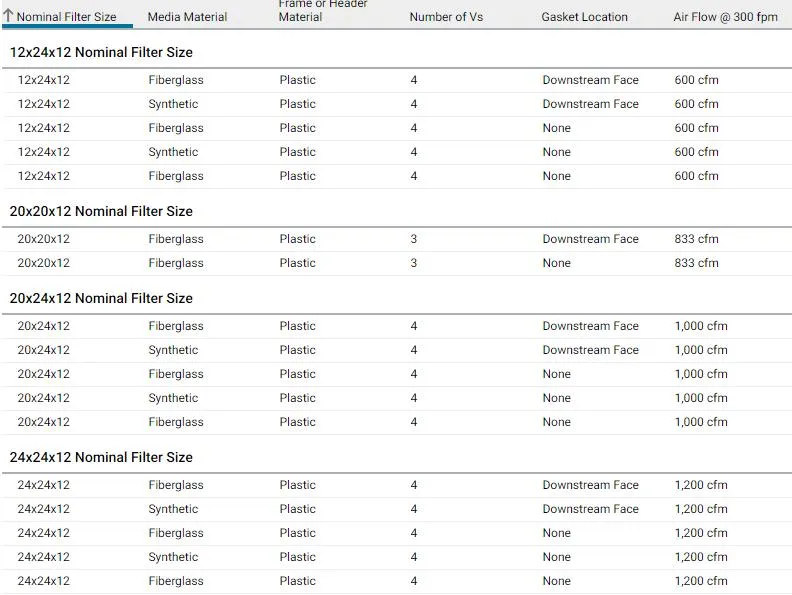
Task: Collapse the 20x20x12 Nominal Filter Size group
Action: pyautogui.click(x=101, y=211)
